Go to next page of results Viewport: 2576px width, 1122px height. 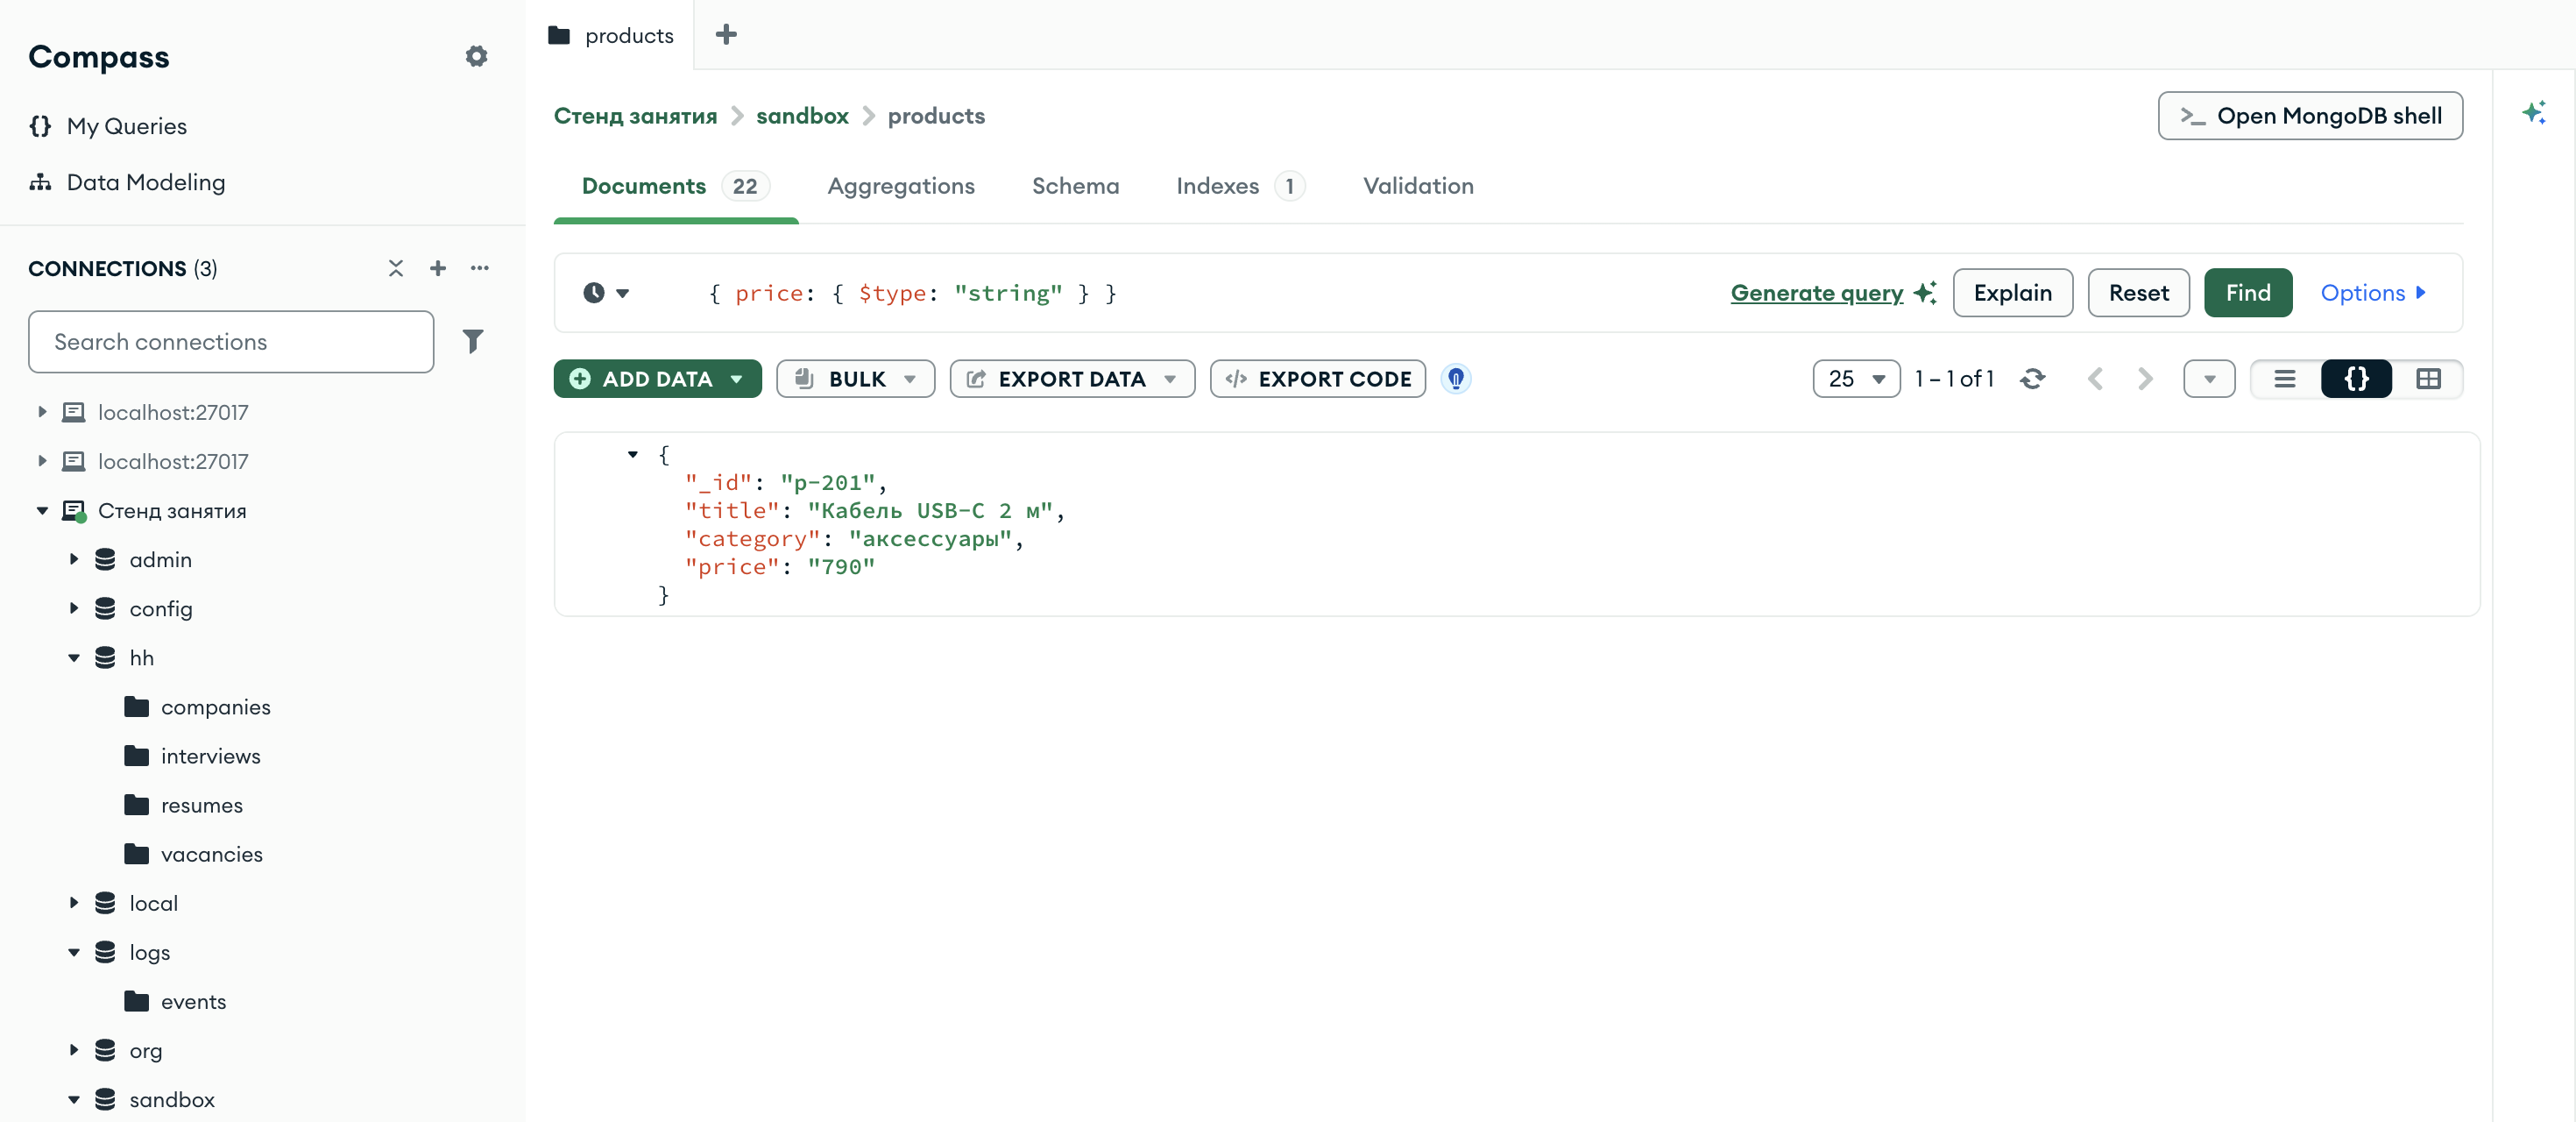pos(2145,379)
